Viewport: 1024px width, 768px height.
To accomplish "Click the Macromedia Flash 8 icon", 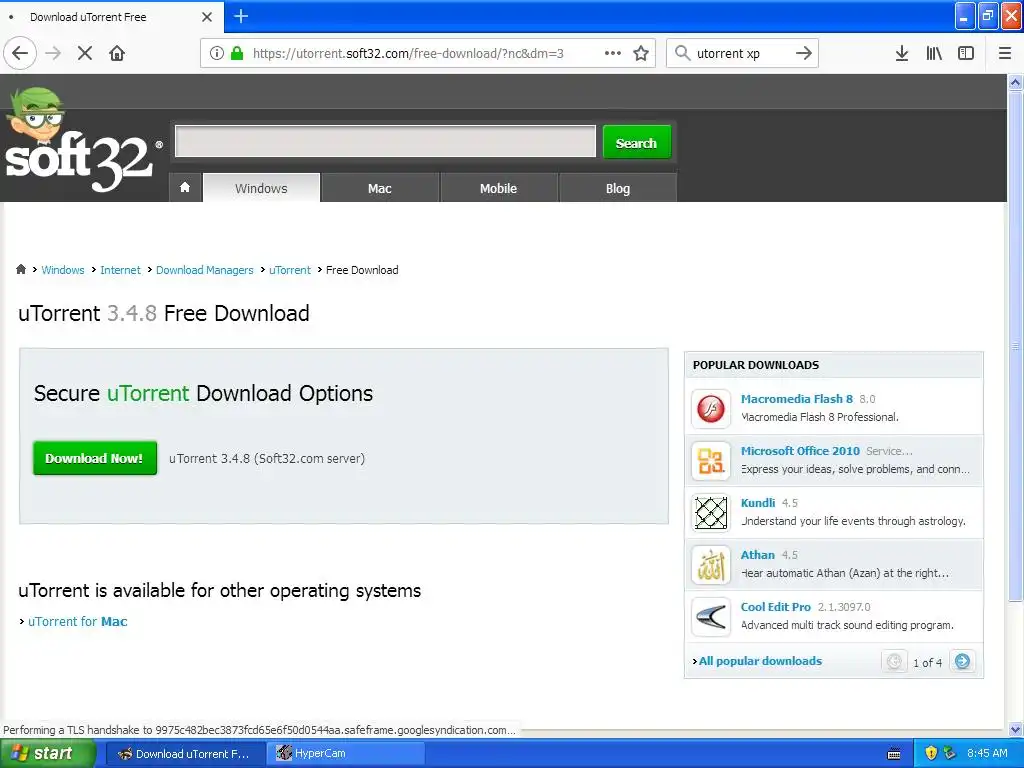I will point(711,409).
